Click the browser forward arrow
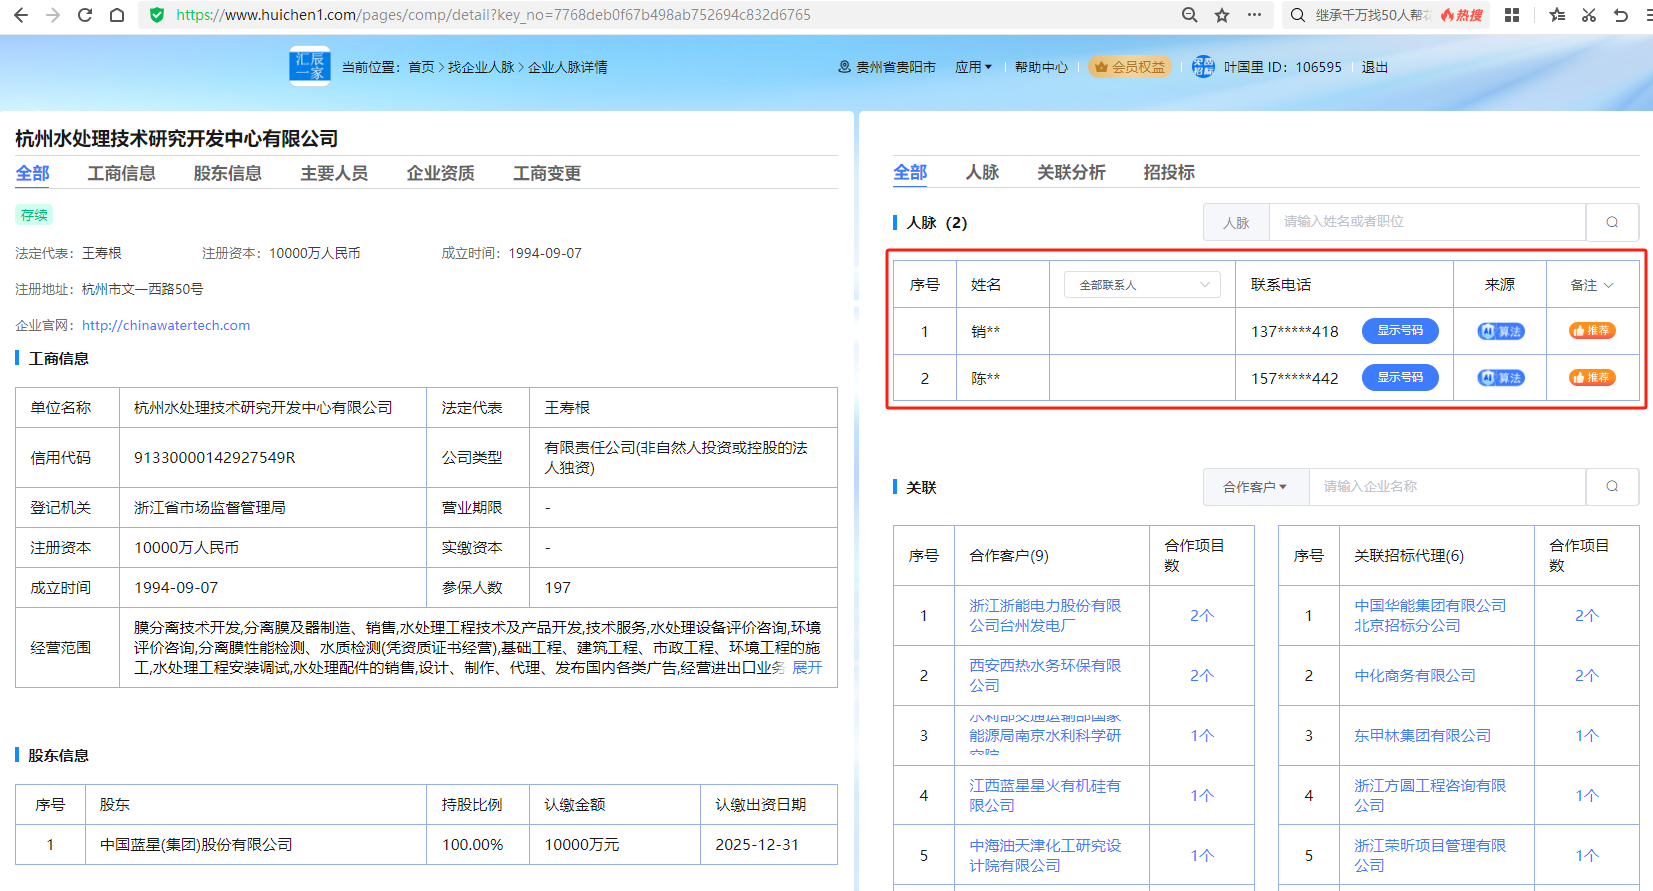 tap(53, 15)
